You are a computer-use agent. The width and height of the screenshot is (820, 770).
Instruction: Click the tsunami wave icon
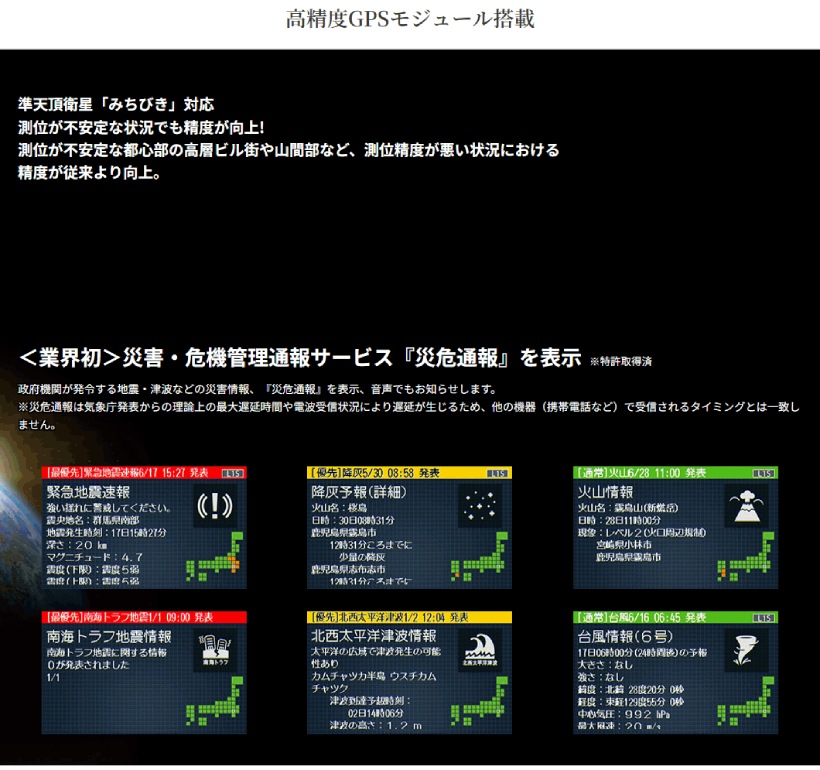pyautogui.click(x=480, y=652)
